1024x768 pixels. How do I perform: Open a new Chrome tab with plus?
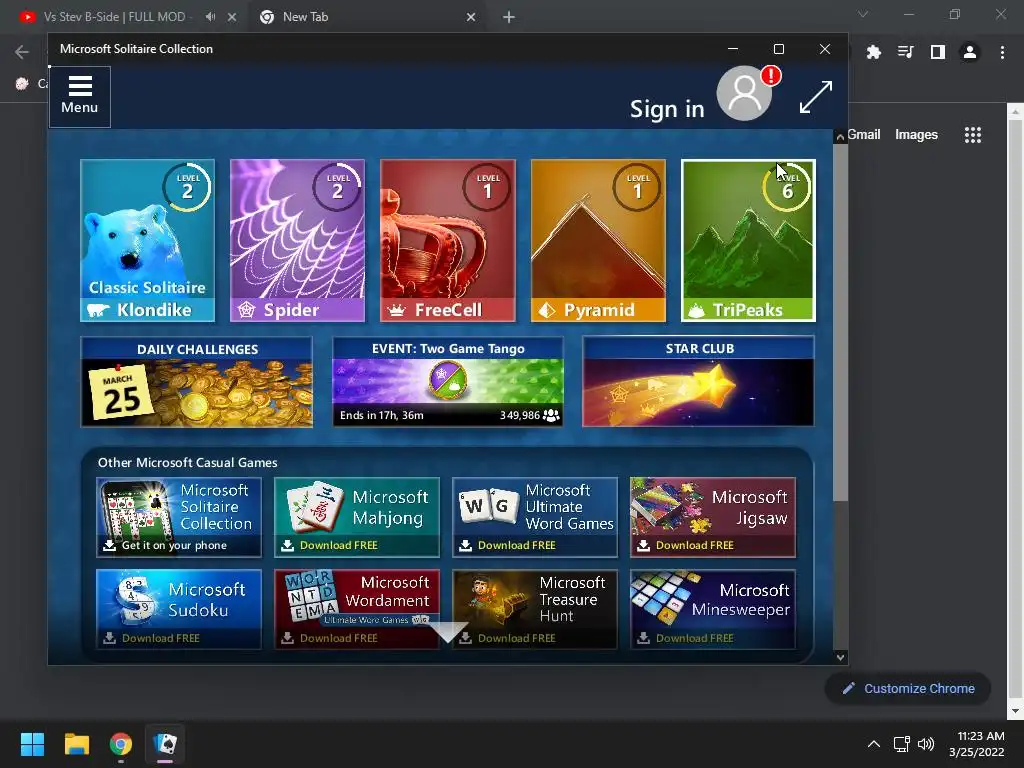coord(509,18)
